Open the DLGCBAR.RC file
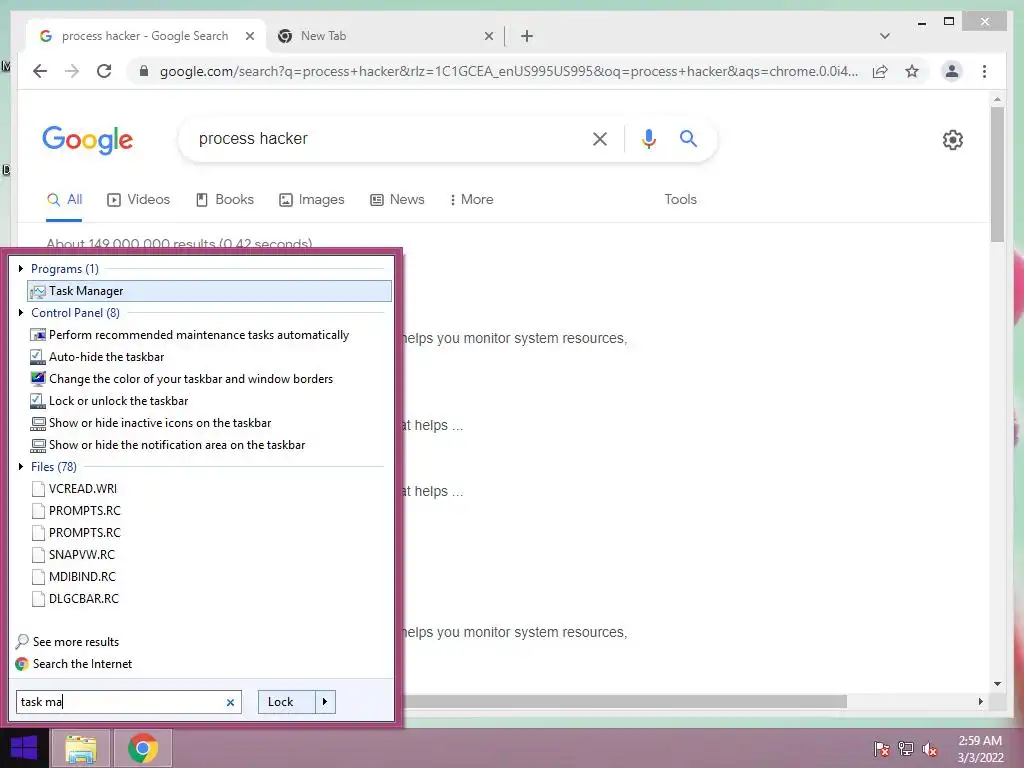The image size is (1024, 768). 84,598
